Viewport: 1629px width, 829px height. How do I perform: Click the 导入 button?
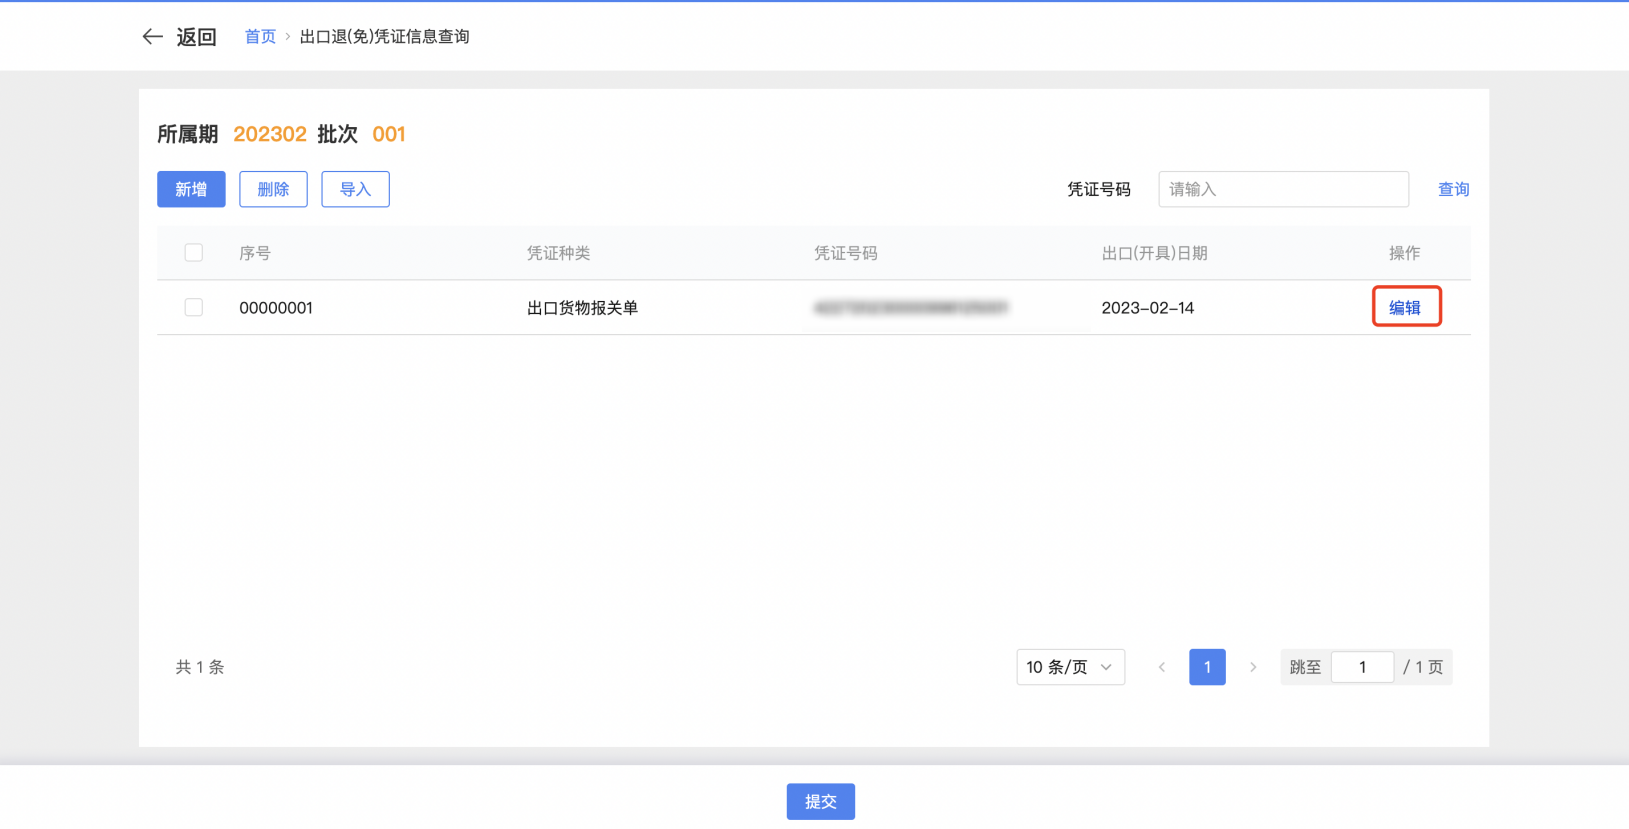pyautogui.click(x=355, y=189)
